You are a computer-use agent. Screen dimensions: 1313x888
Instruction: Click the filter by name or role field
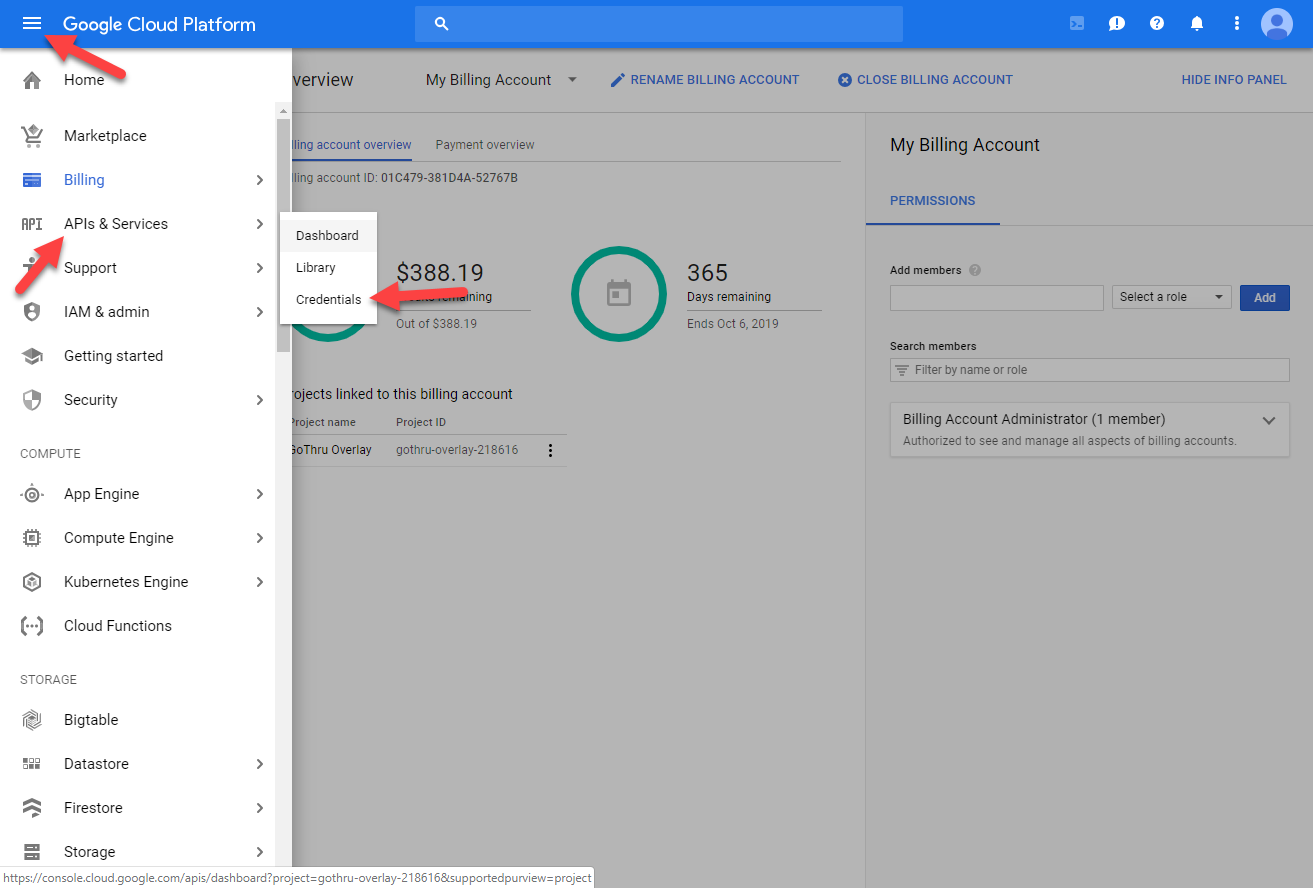coord(1089,369)
